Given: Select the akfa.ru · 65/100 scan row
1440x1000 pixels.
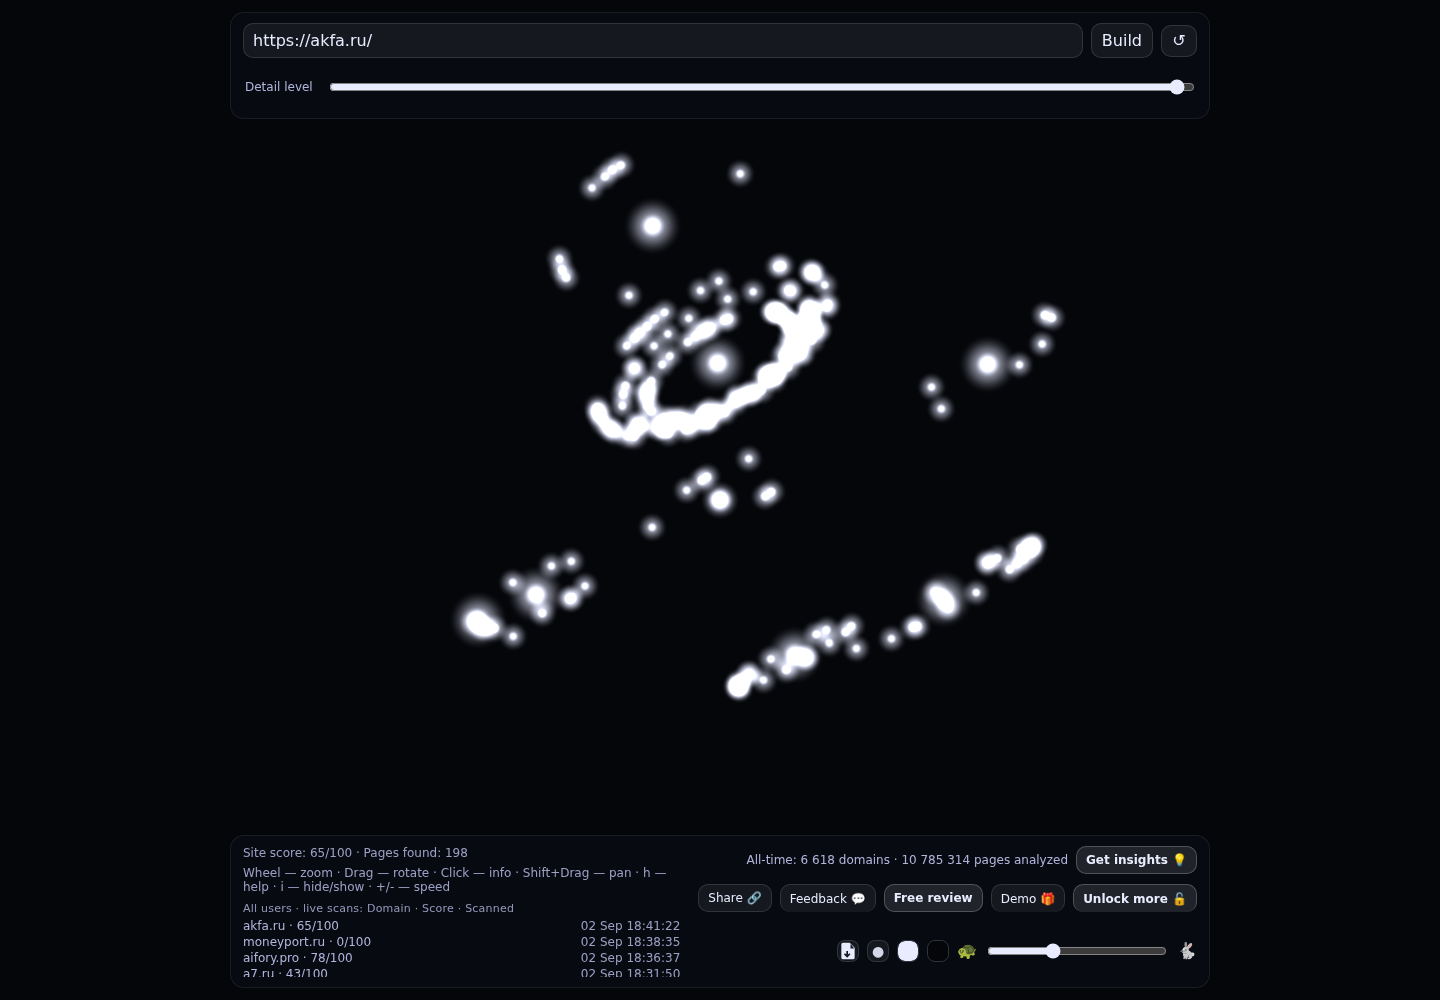Looking at the screenshot, I should (461, 926).
